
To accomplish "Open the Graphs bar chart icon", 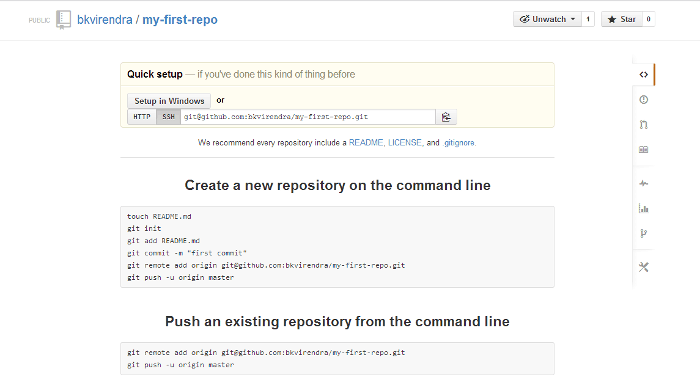I will (643, 209).
